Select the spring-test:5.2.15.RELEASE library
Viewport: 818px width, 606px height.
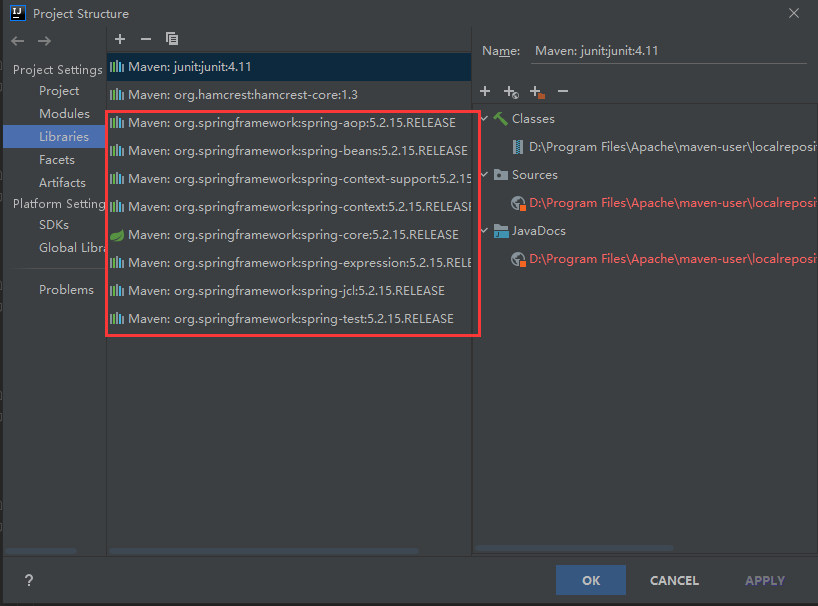[x=289, y=319]
